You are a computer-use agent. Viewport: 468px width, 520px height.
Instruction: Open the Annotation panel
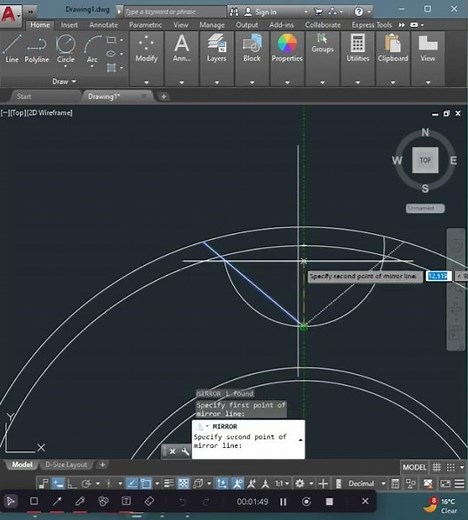tap(182, 59)
